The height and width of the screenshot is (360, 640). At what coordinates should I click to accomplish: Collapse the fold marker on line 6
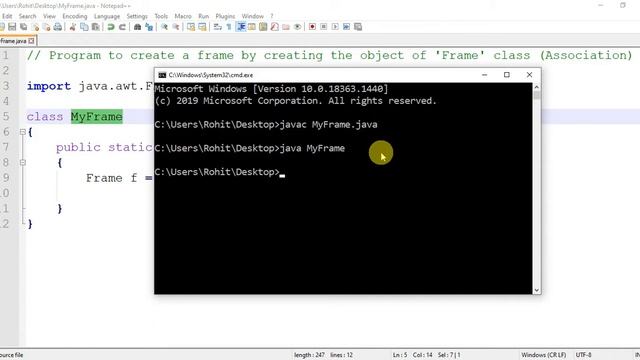[23, 132]
